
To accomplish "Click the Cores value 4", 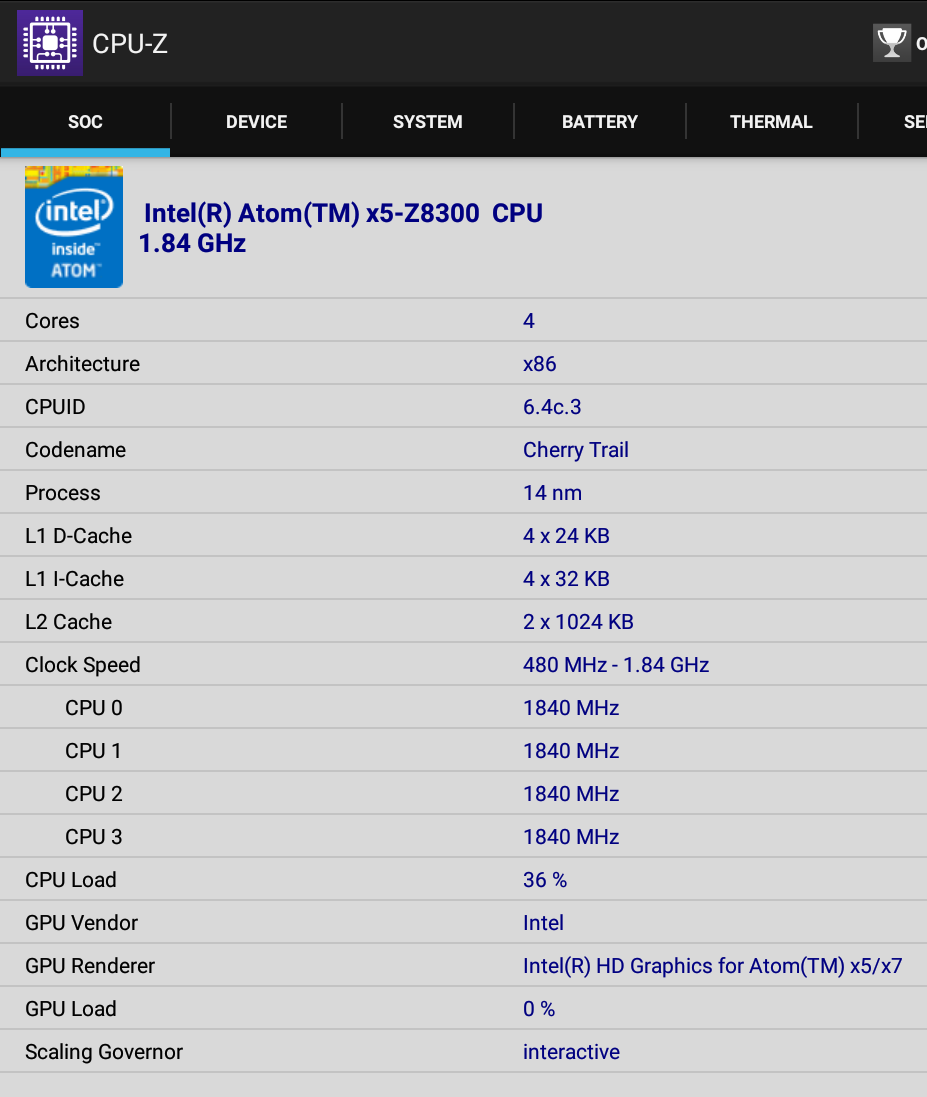I will 529,320.
